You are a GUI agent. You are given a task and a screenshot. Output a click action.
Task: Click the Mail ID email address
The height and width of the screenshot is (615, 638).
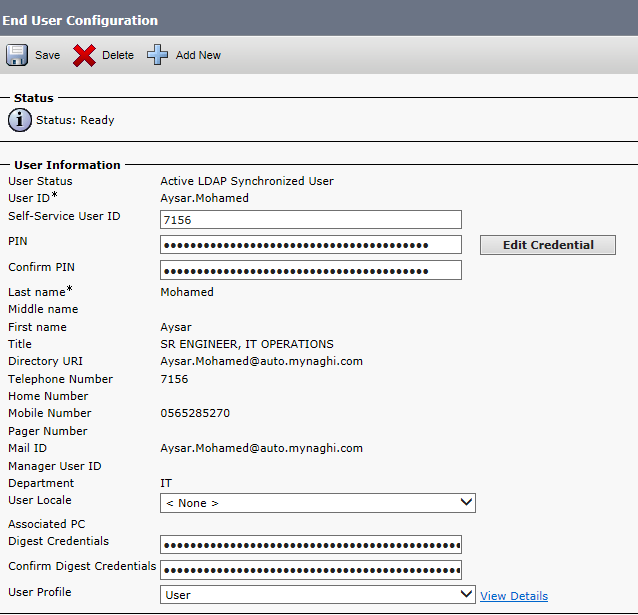[261, 448]
